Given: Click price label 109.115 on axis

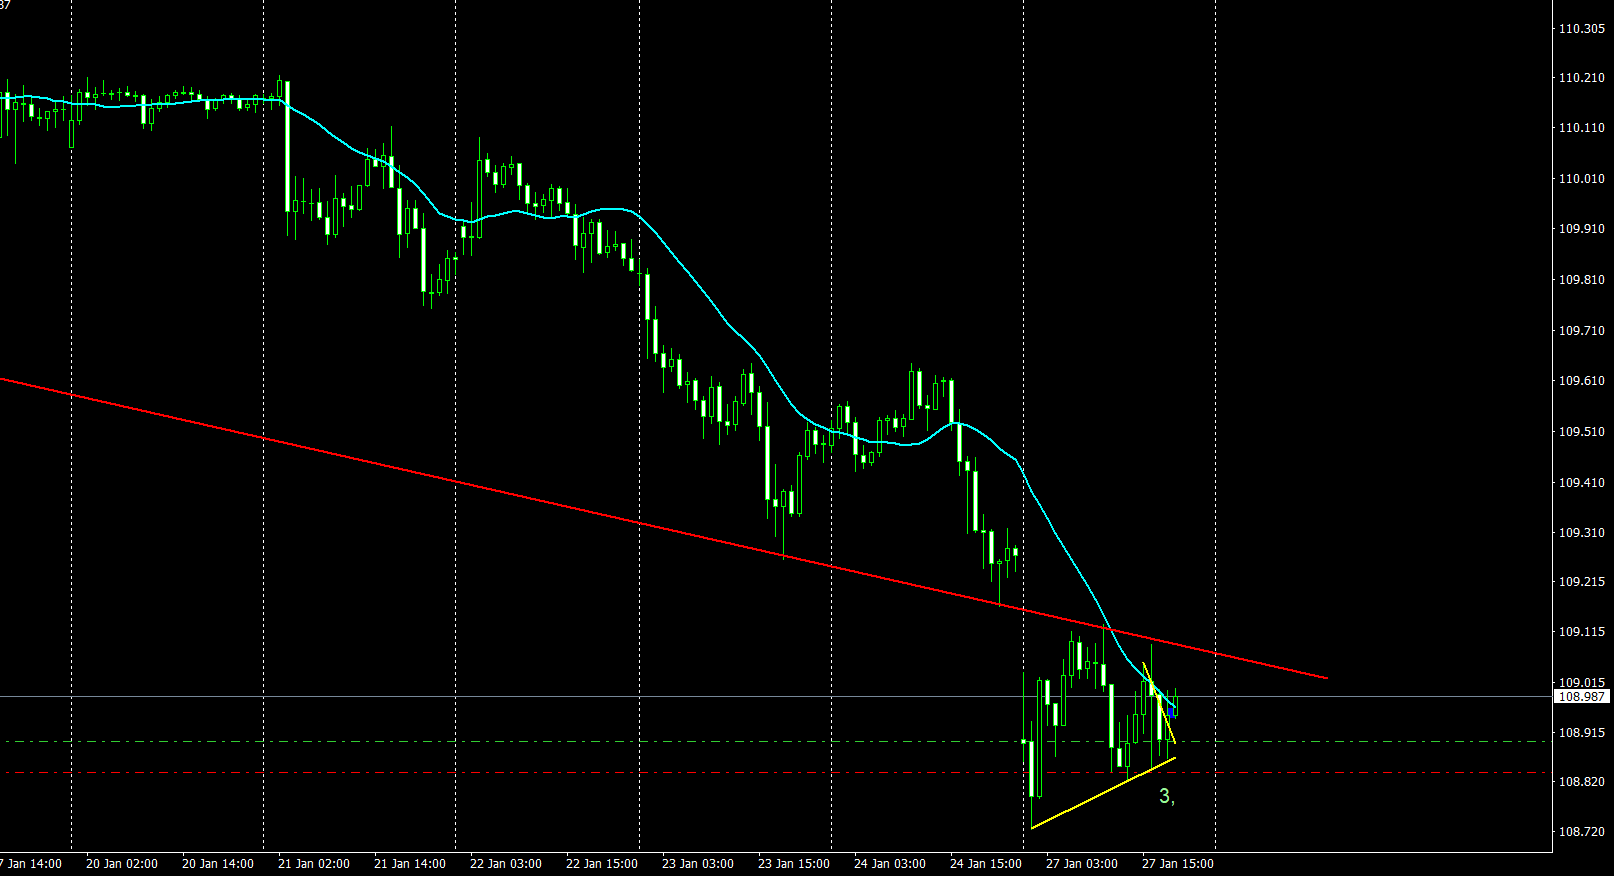Looking at the screenshot, I should point(1582,632).
